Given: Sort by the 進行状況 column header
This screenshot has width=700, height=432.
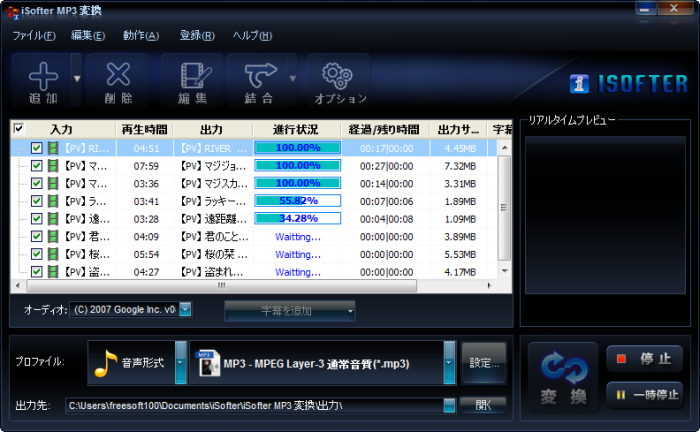Looking at the screenshot, I should 297,129.
